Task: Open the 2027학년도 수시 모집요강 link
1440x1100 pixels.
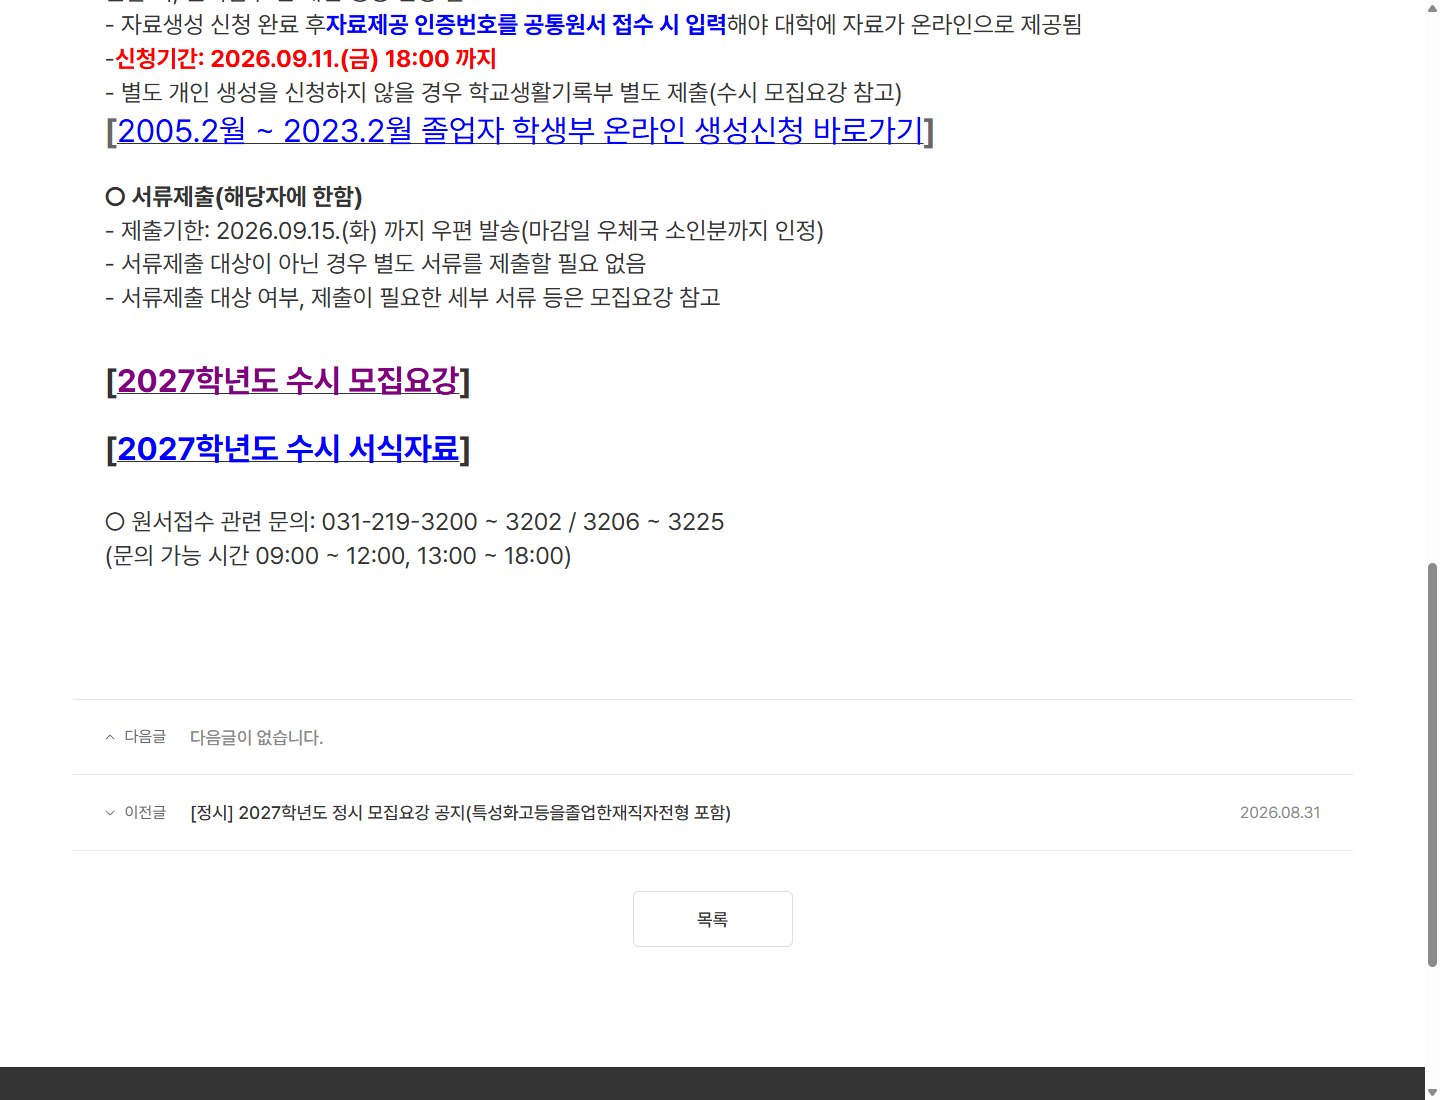Action: point(288,381)
